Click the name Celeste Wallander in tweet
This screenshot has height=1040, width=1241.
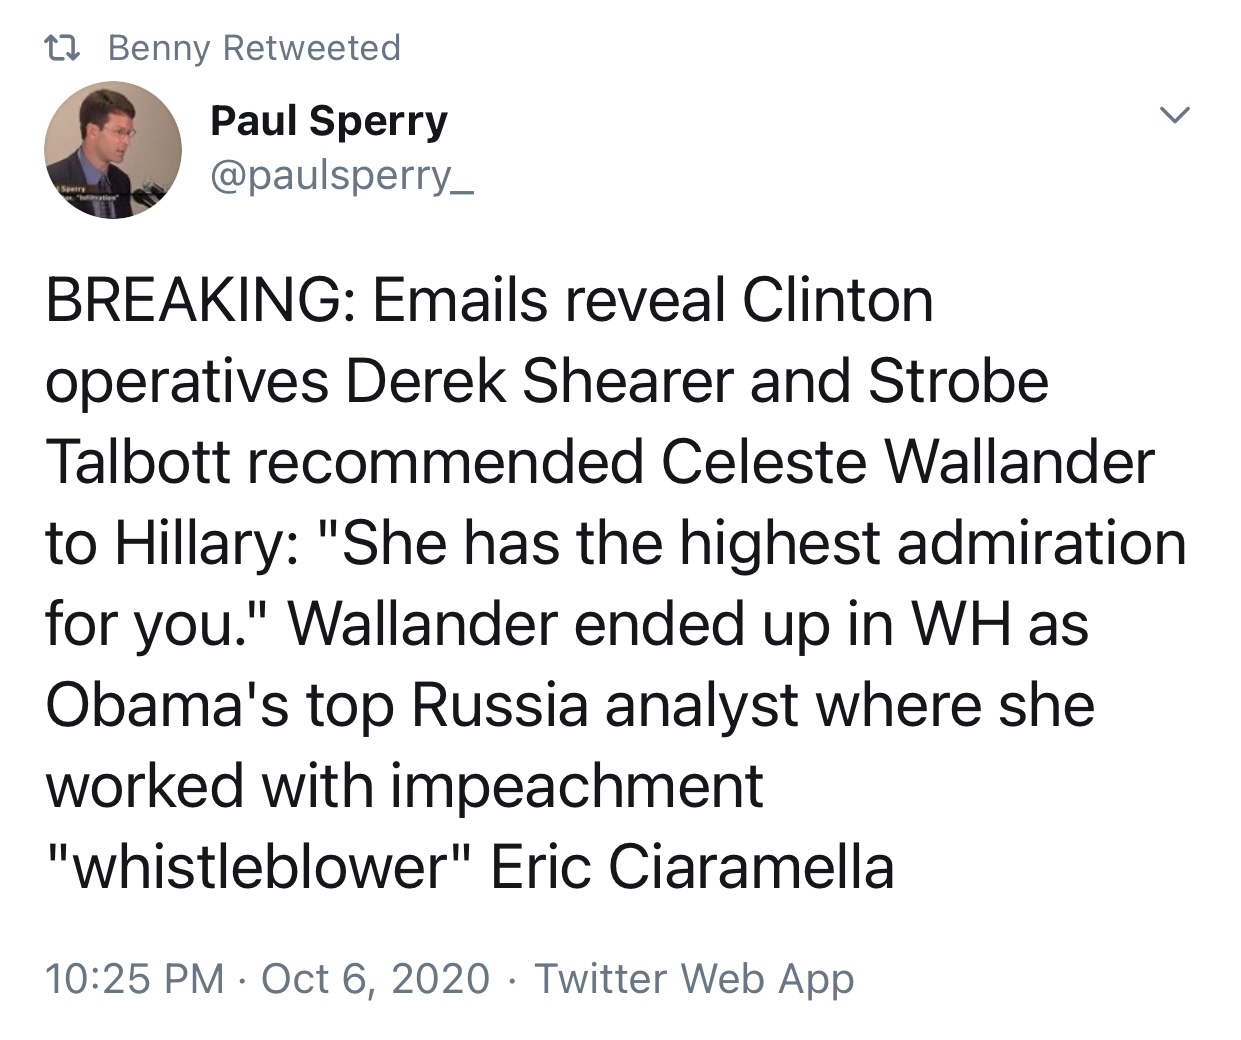(x=907, y=463)
